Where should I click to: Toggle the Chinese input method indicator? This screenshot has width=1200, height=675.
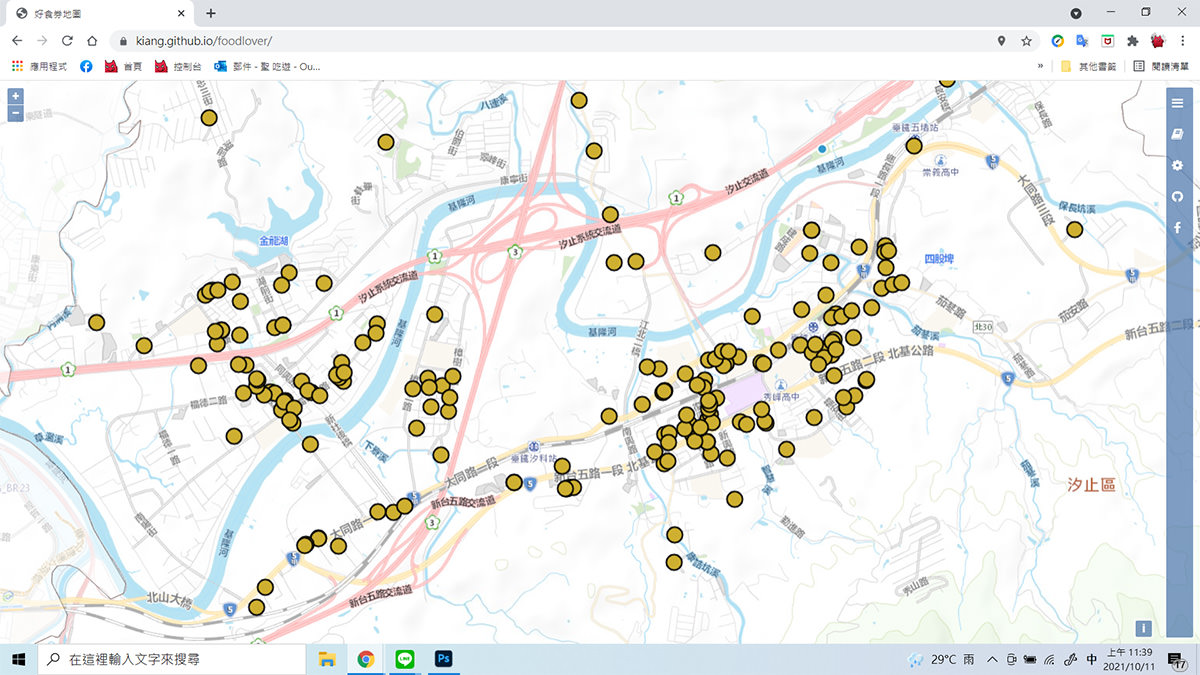[1091, 660]
